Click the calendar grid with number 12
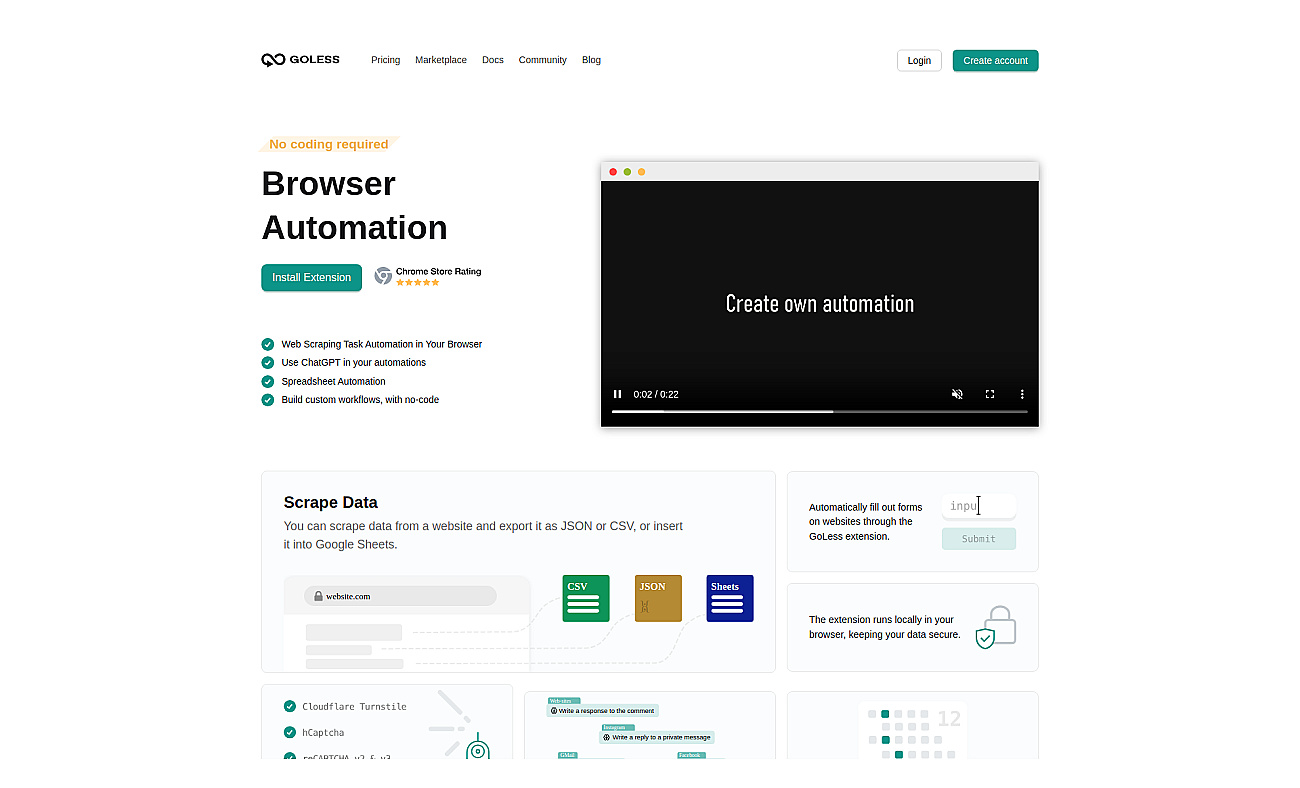Image resolution: width=1300 pixels, height=788 pixels. coord(913,730)
